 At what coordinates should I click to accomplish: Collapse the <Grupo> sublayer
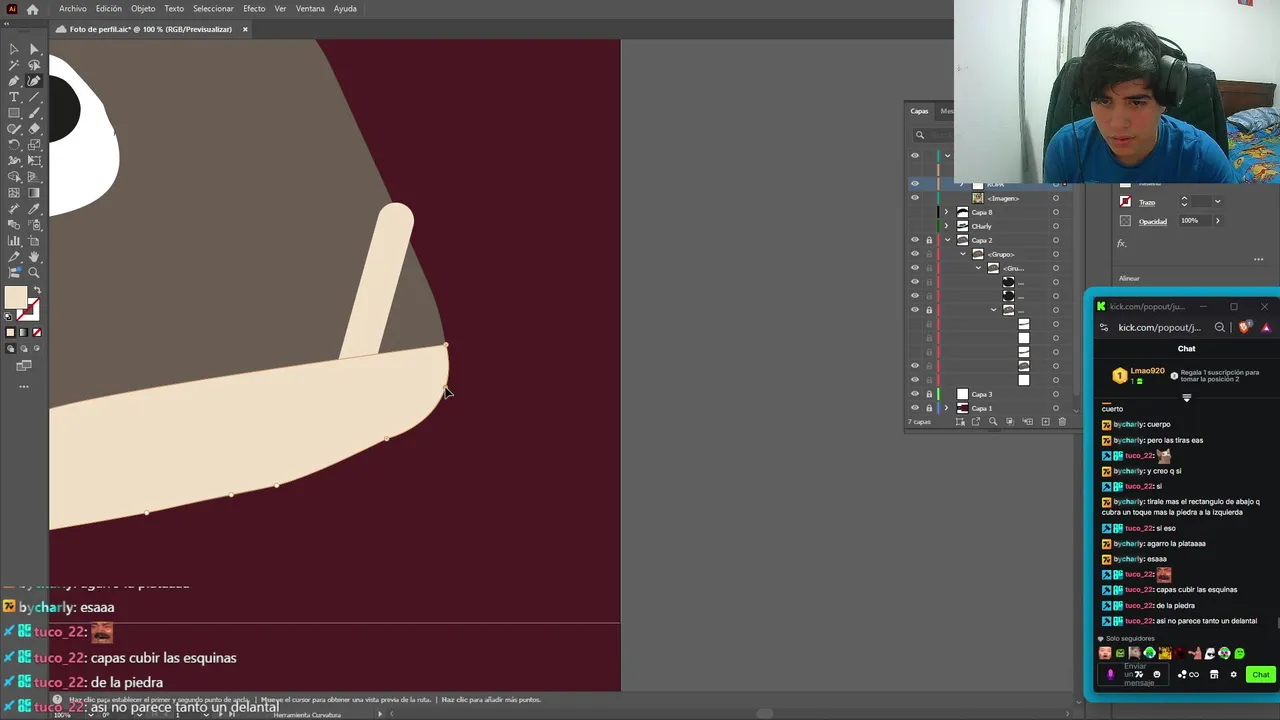[963, 254]
